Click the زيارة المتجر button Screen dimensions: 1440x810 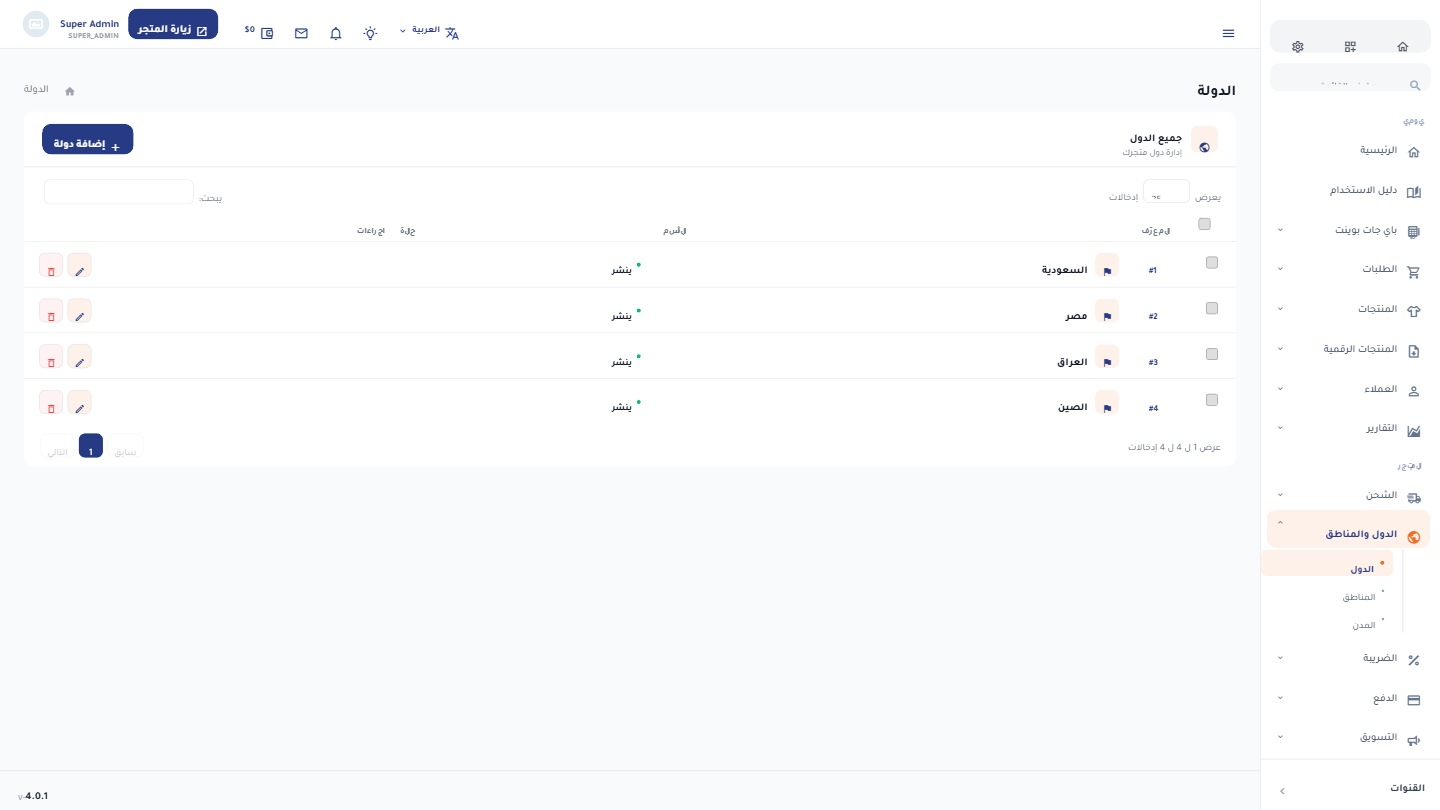173,25
